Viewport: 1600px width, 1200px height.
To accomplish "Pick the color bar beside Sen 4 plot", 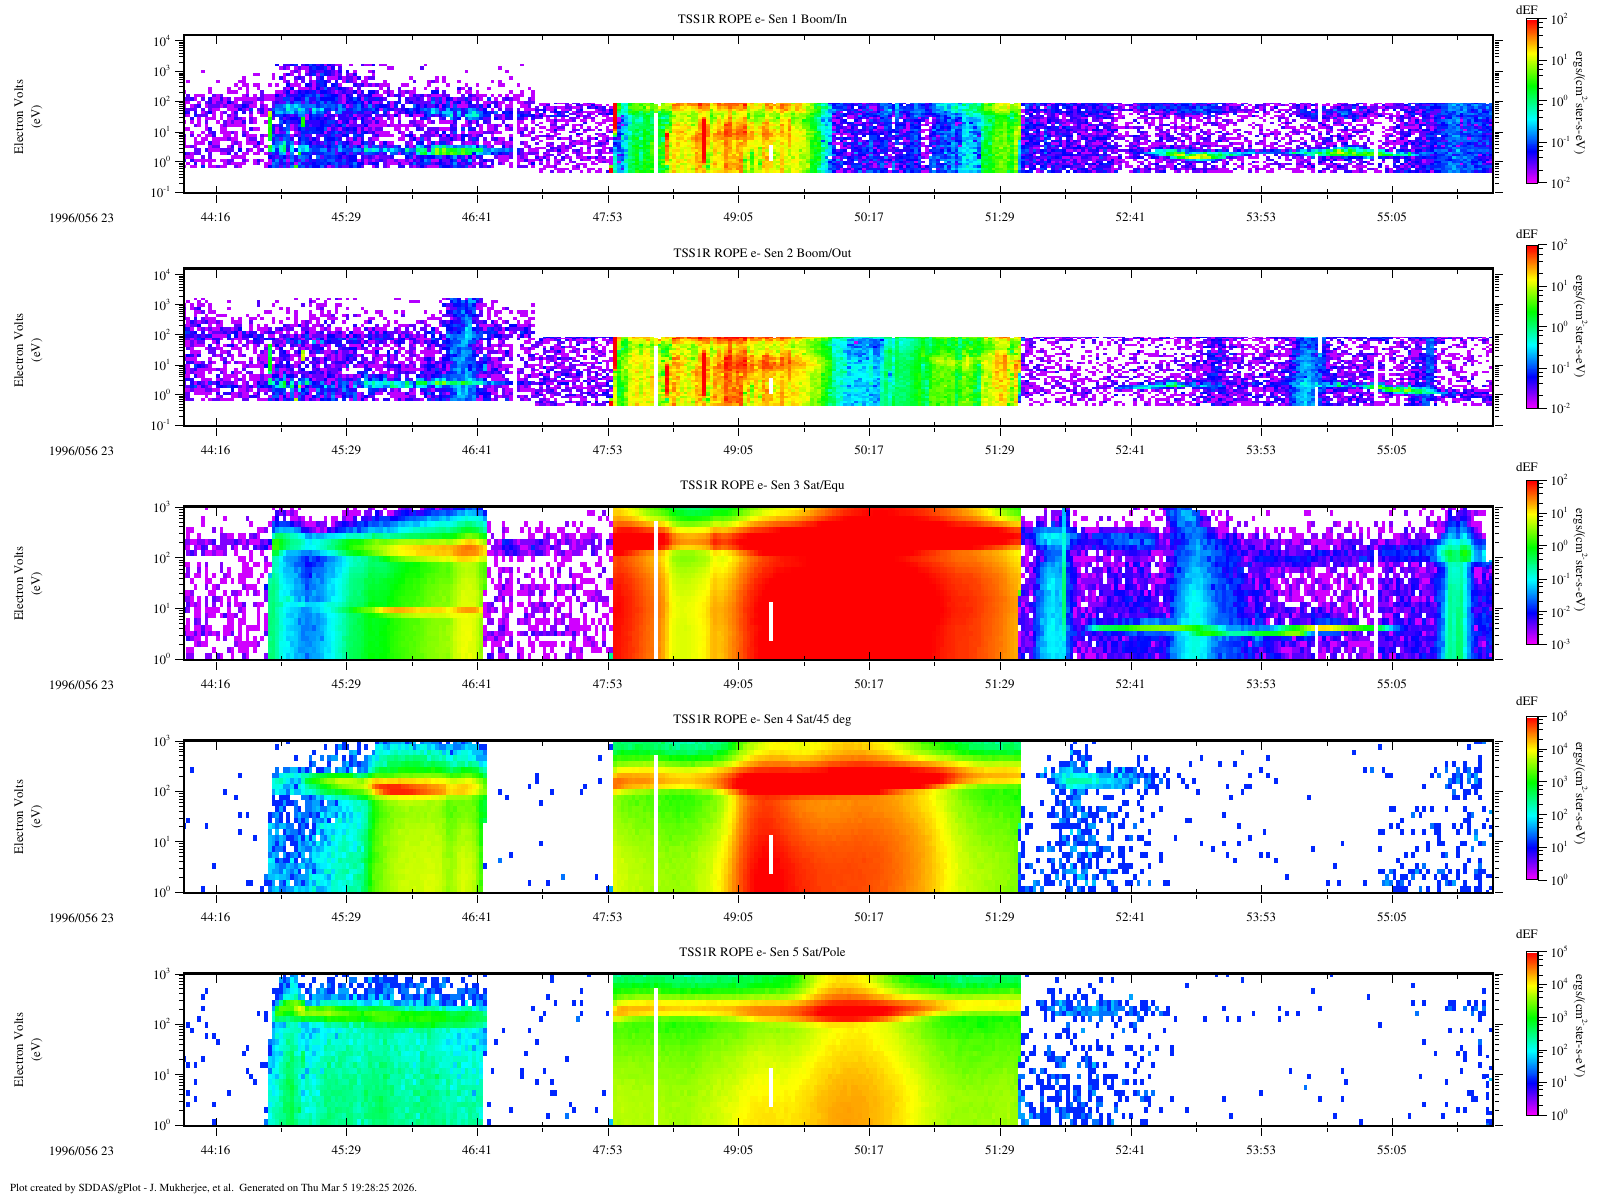I will 1532,798.
